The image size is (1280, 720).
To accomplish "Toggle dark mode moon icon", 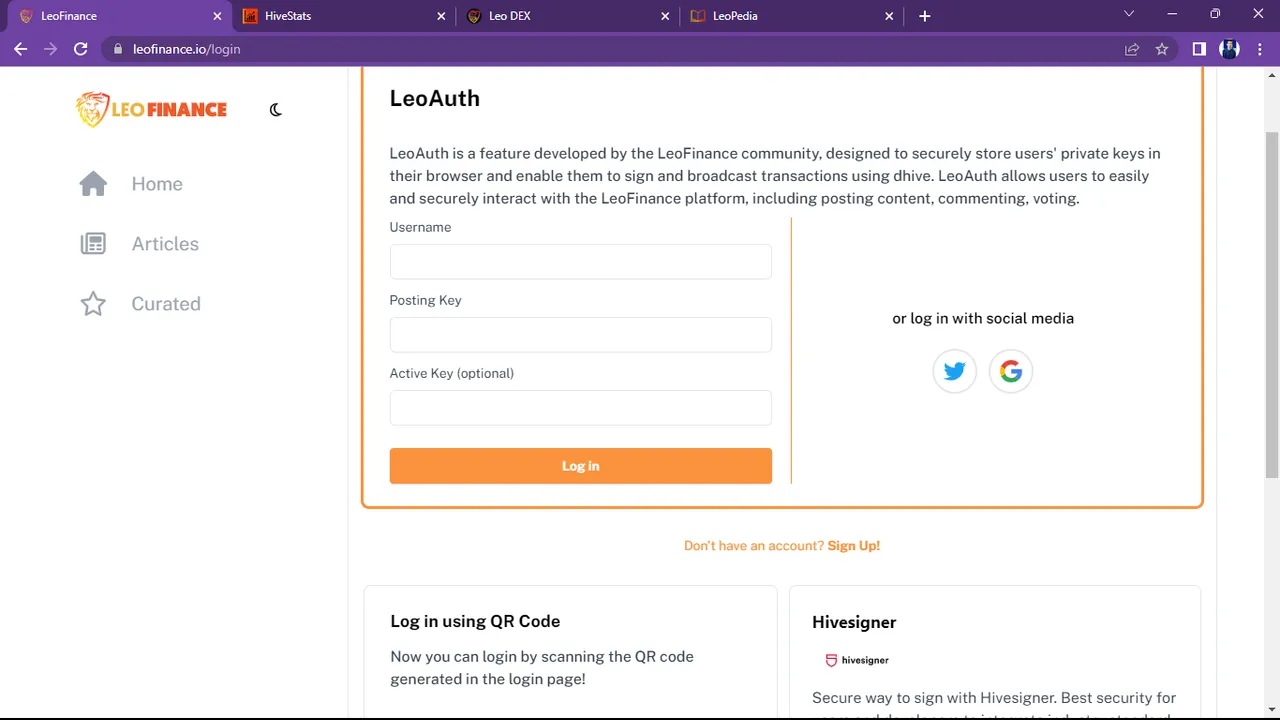I will pos(276,110).
